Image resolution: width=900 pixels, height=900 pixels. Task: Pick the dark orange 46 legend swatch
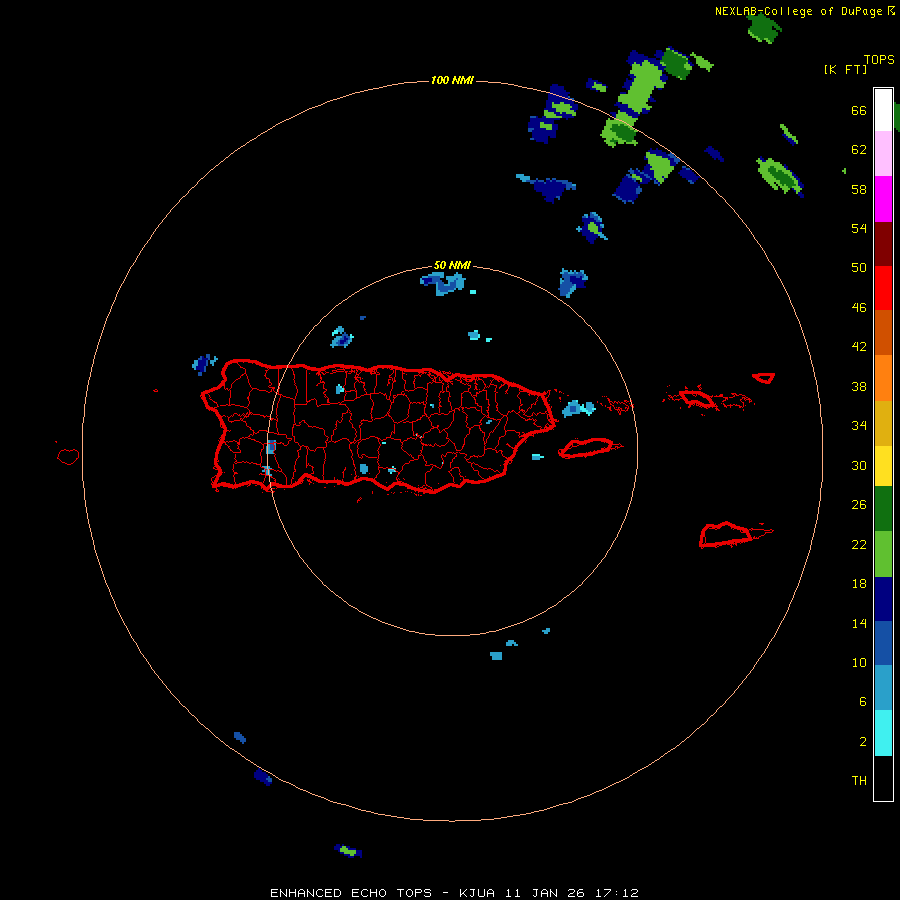[883, 332]
